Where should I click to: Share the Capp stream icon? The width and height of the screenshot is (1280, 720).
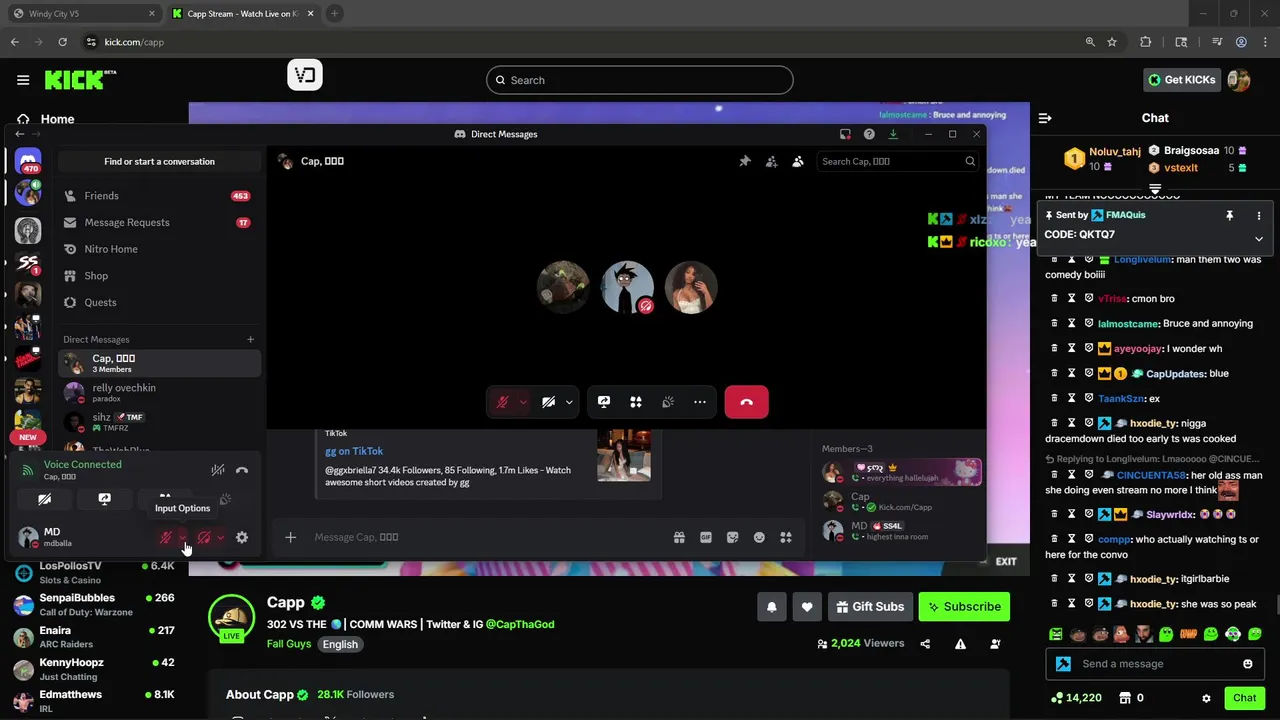(925, 644)
